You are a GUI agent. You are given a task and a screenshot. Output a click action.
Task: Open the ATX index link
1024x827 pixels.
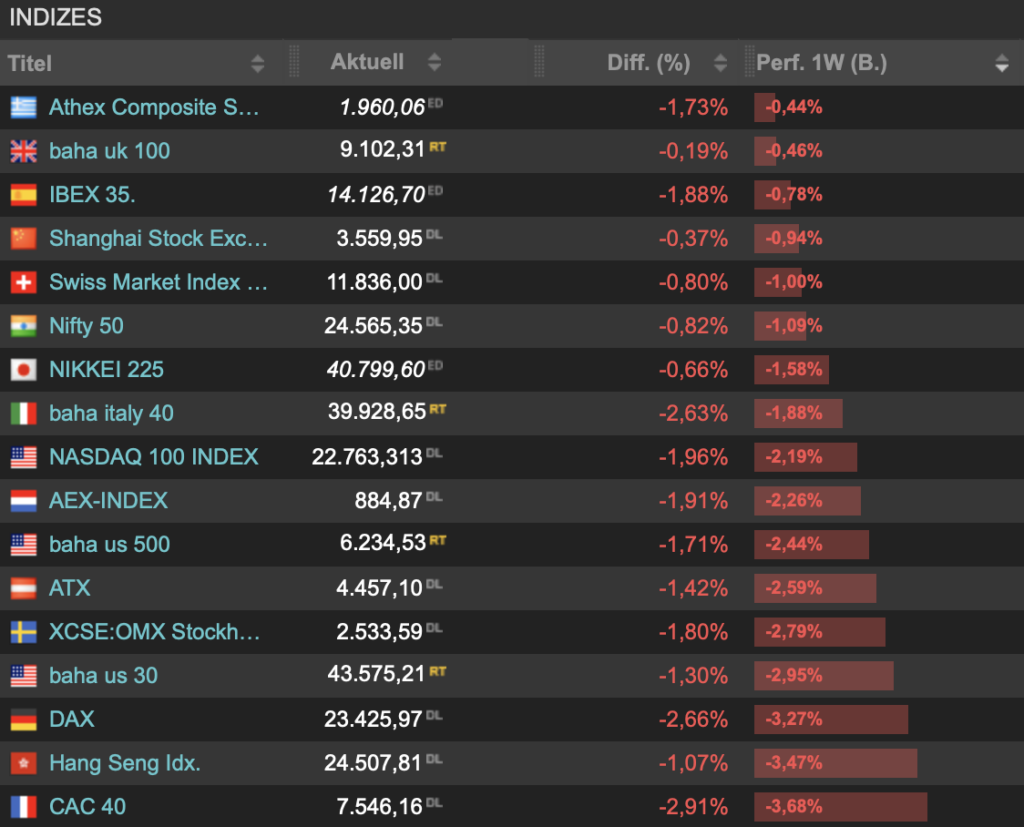click(70, 589)
